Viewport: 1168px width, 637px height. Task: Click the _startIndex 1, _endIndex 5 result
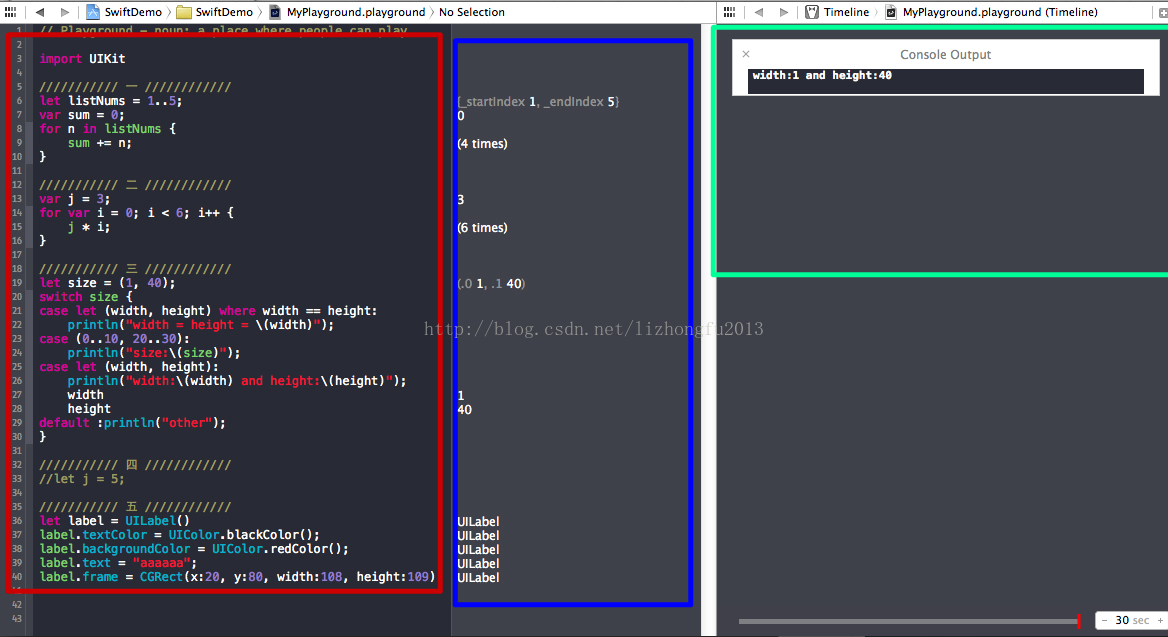538,101
